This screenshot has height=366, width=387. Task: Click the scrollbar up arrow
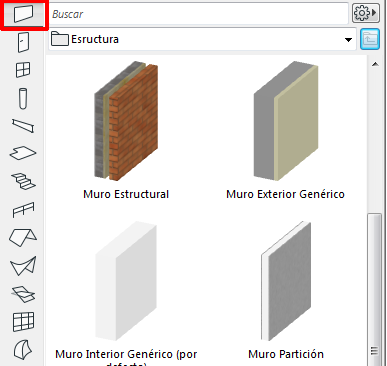coord(375,64)
